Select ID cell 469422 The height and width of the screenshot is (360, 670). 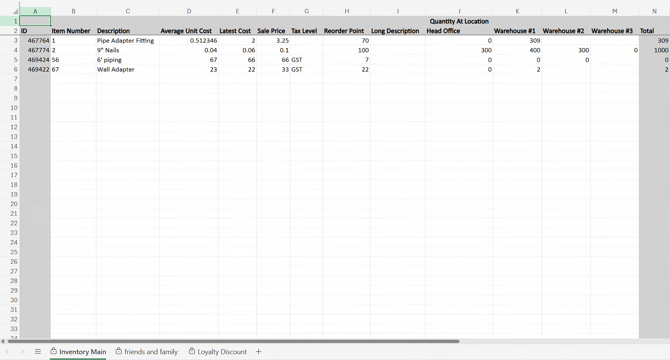pyautogui.click(x=35, y=69)
